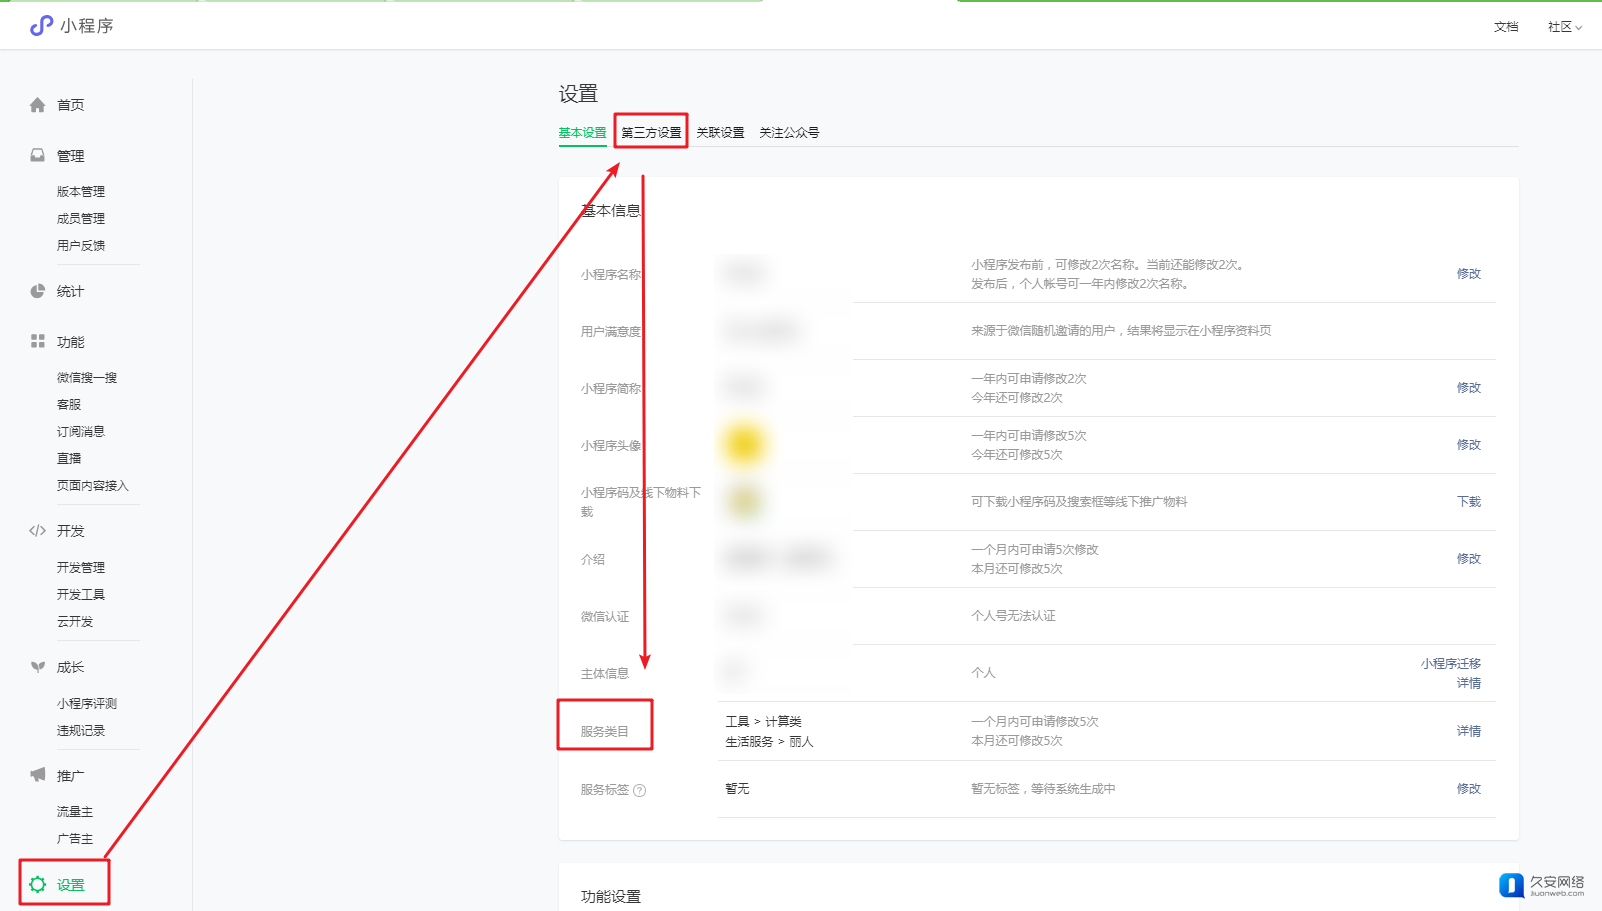Click the inbox icon next to 管理
1602x911 pixels.
pyautogui.click(x=38, y=156)
